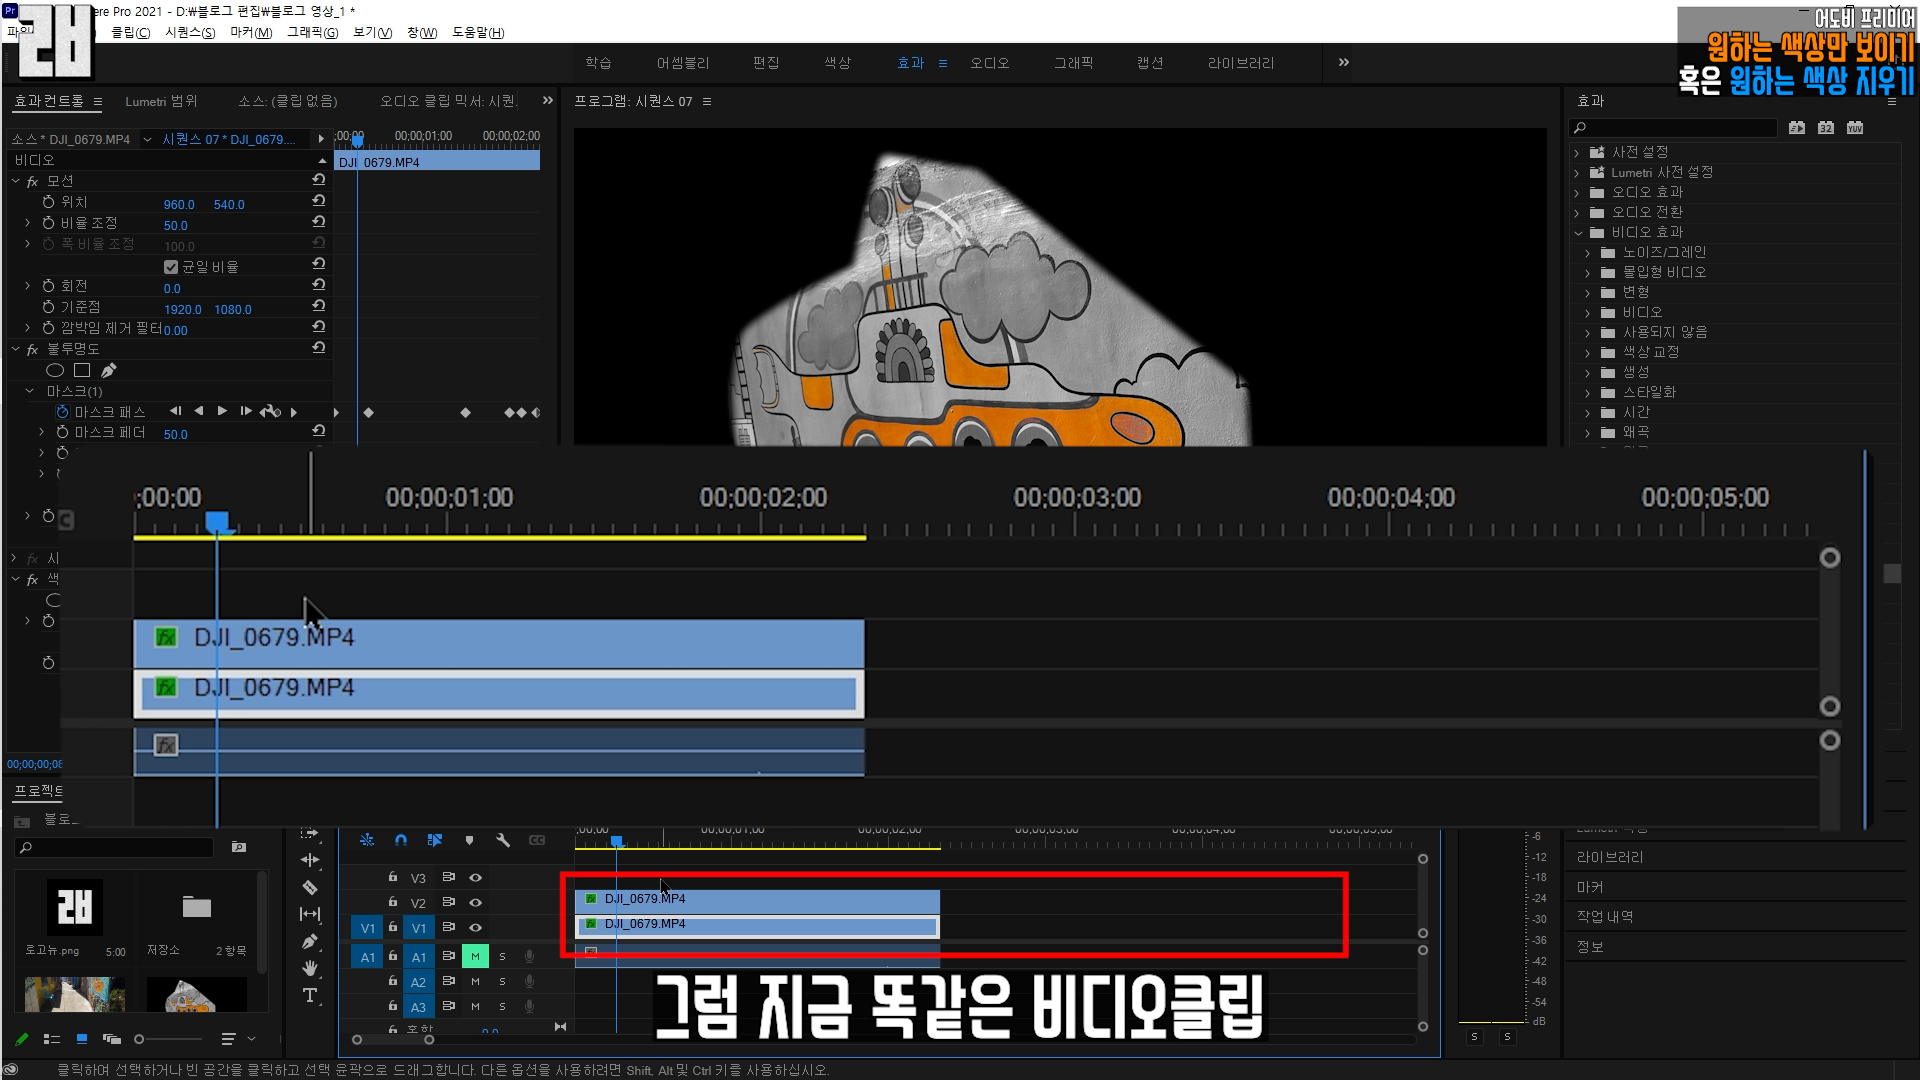Collapse the 마스크(1) section

click(30, 391)
